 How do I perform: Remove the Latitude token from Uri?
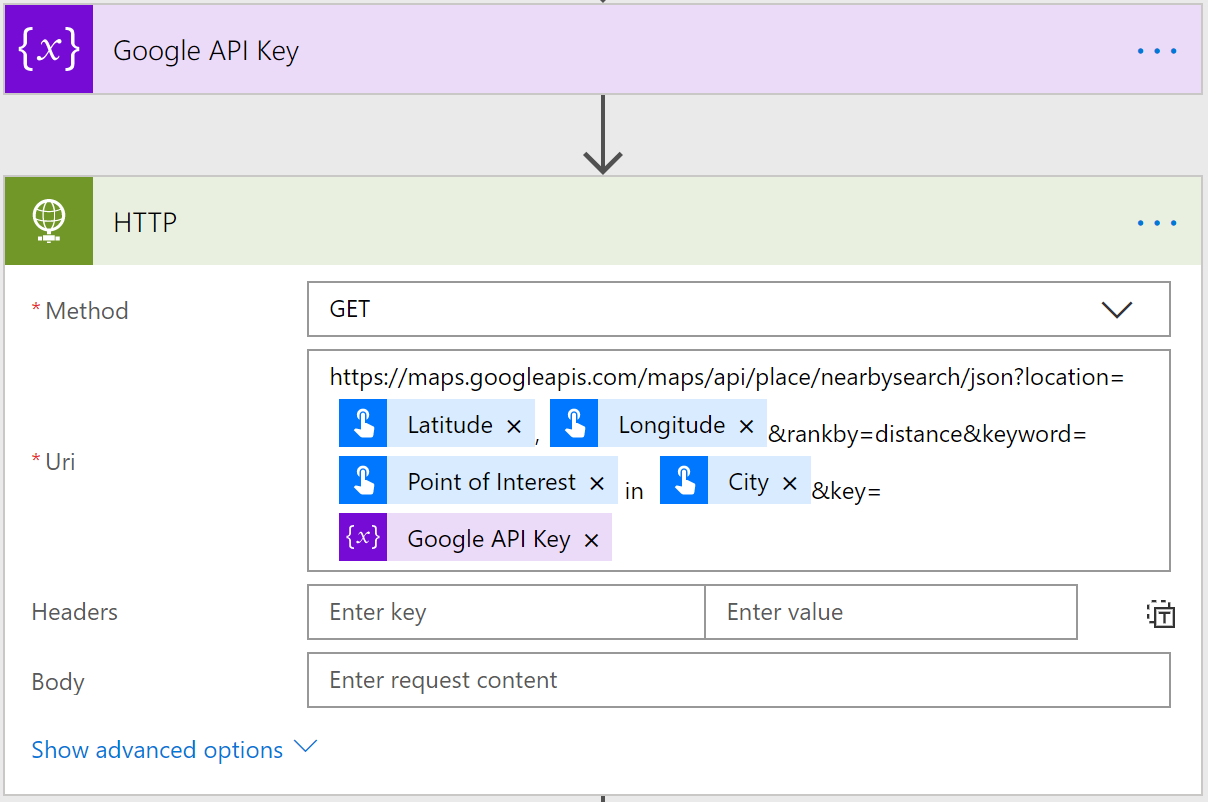click(514, 426)
